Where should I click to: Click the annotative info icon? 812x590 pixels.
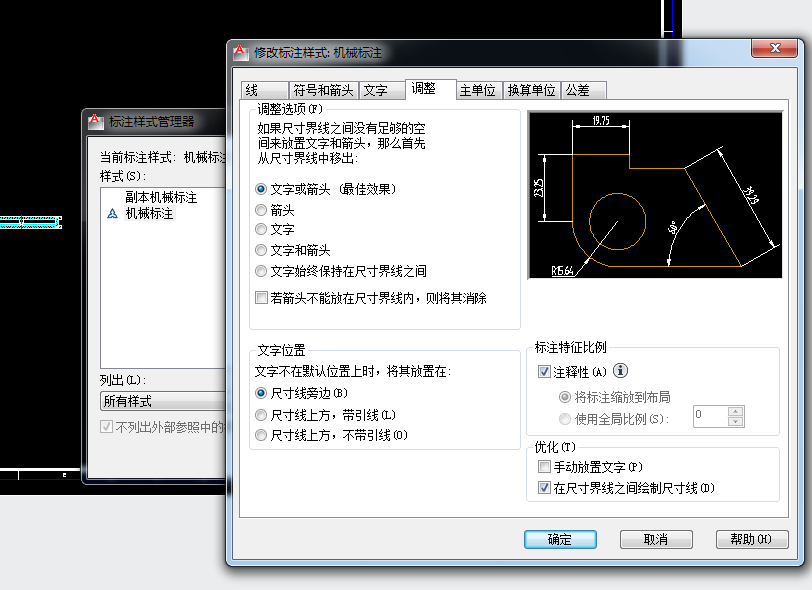(x=620, y=372)
